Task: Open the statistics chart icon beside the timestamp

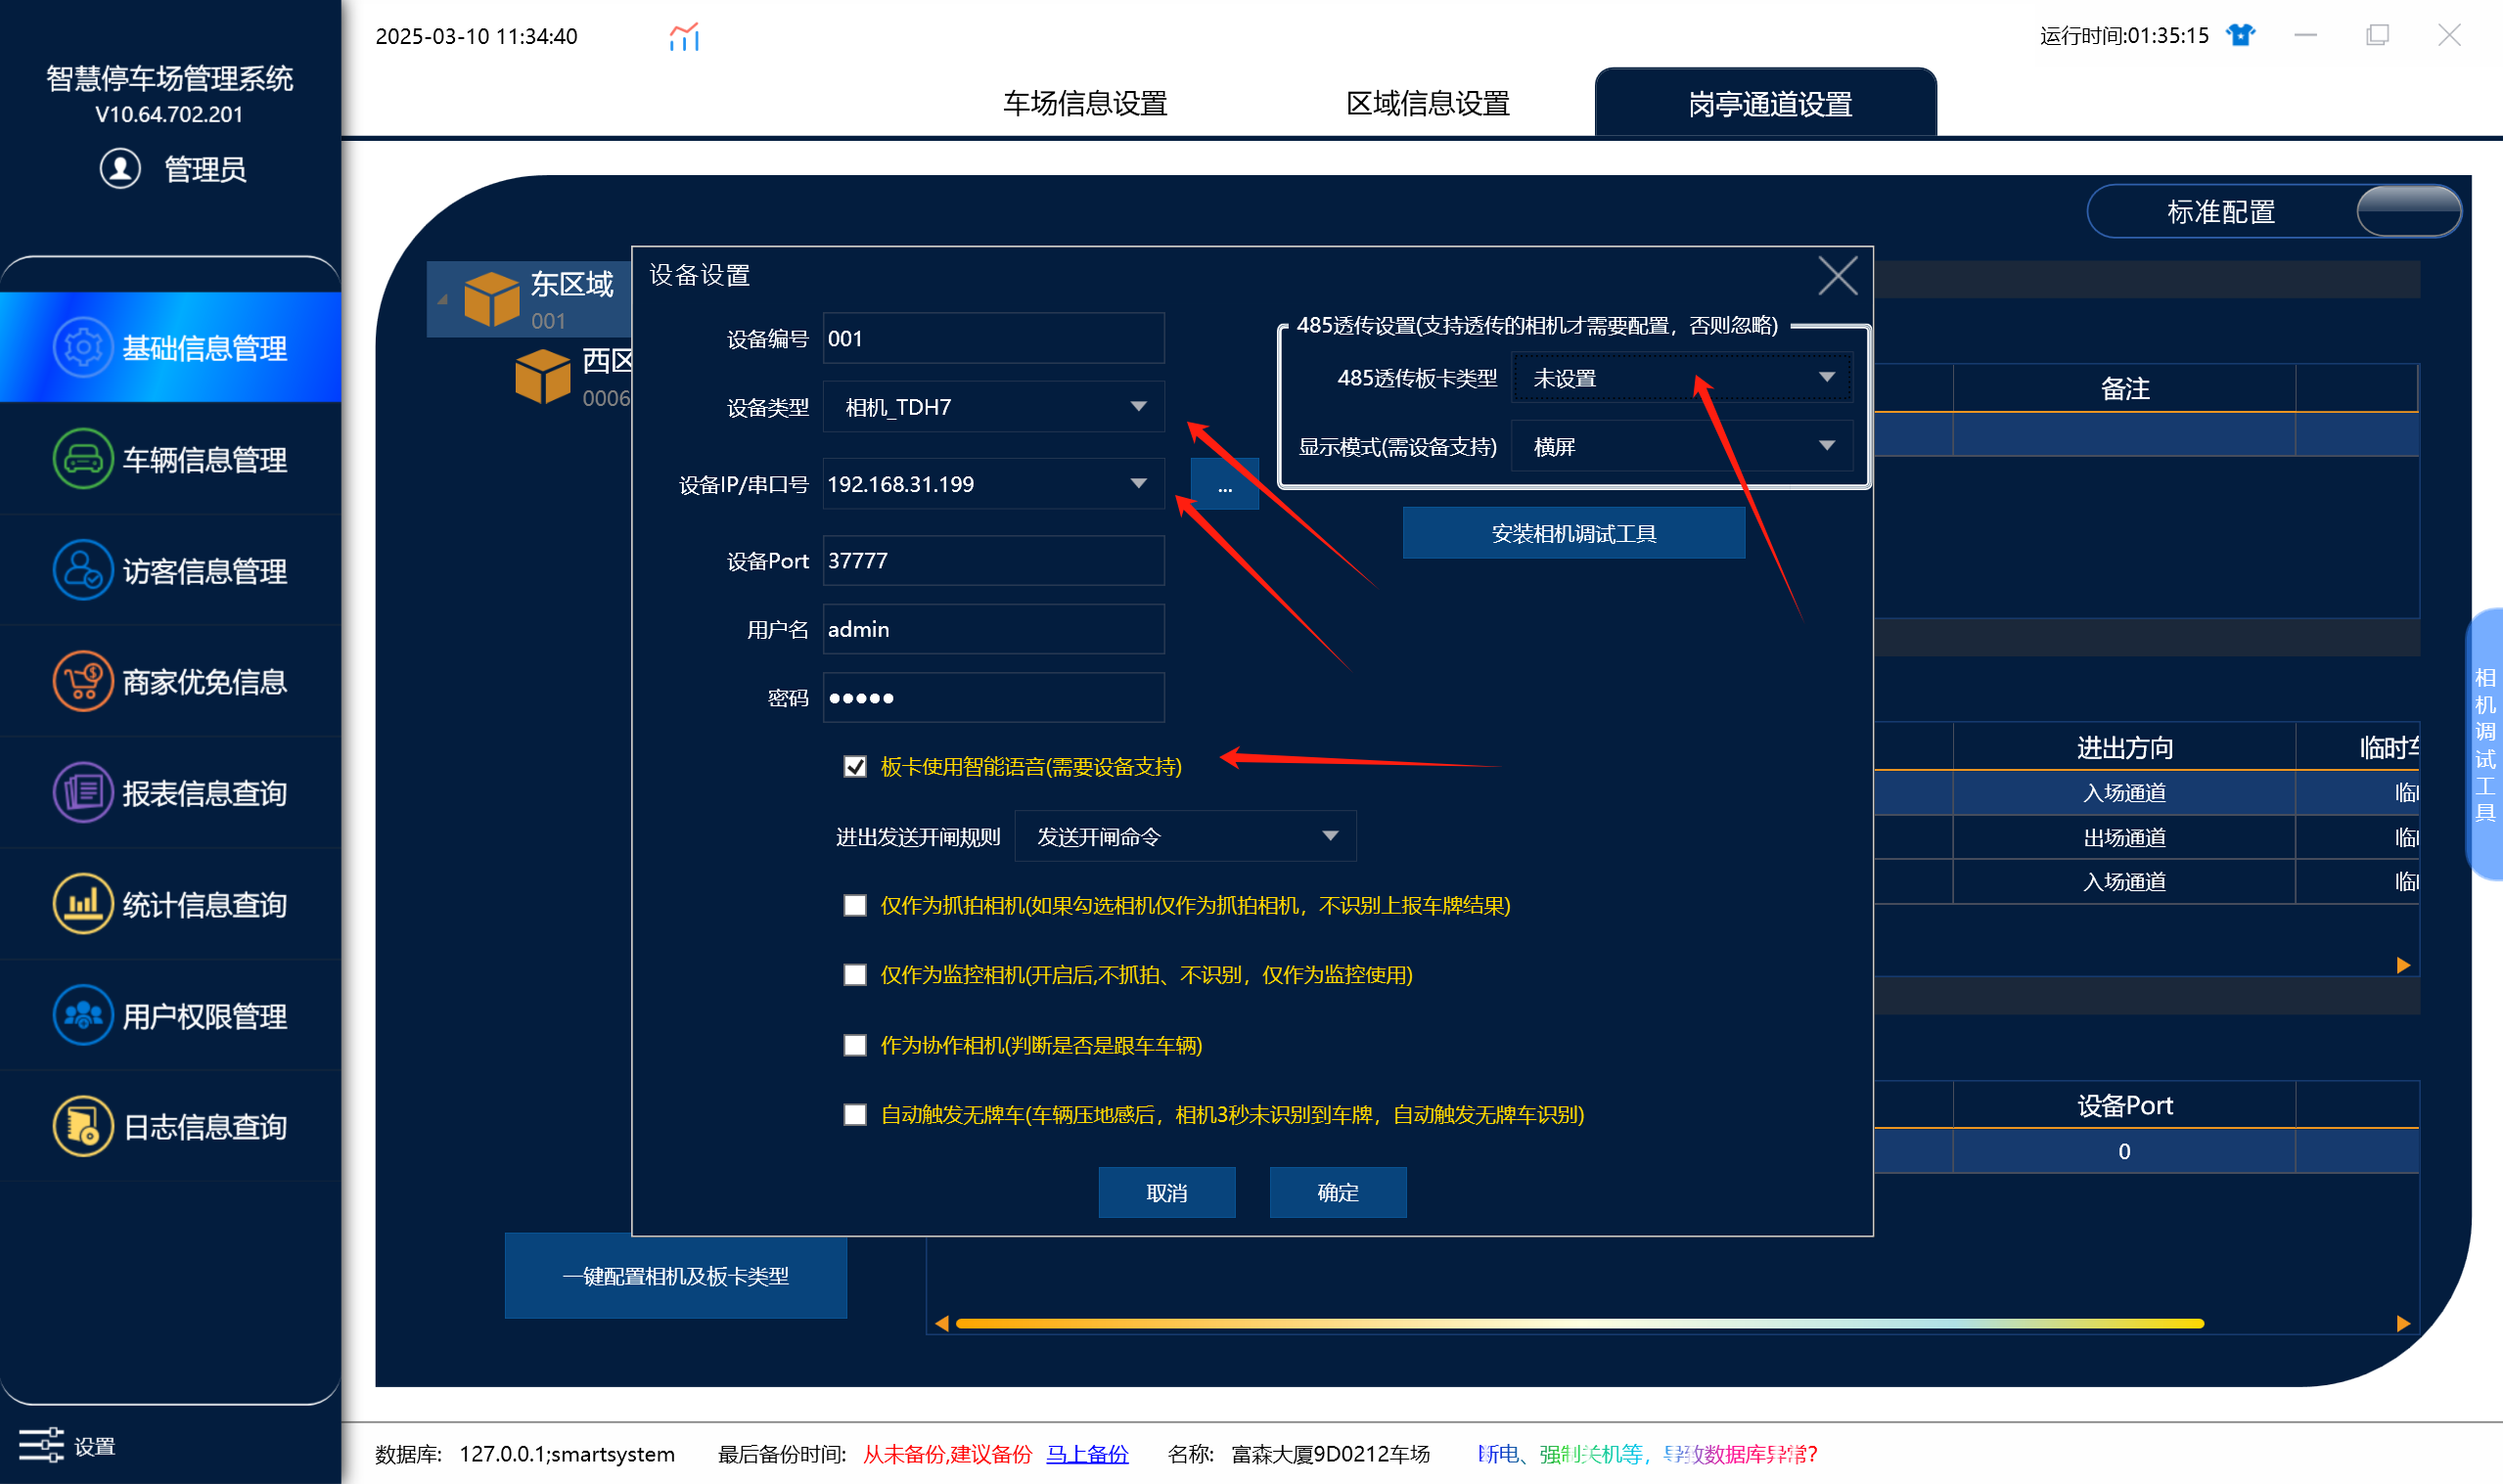Action: 684,37
